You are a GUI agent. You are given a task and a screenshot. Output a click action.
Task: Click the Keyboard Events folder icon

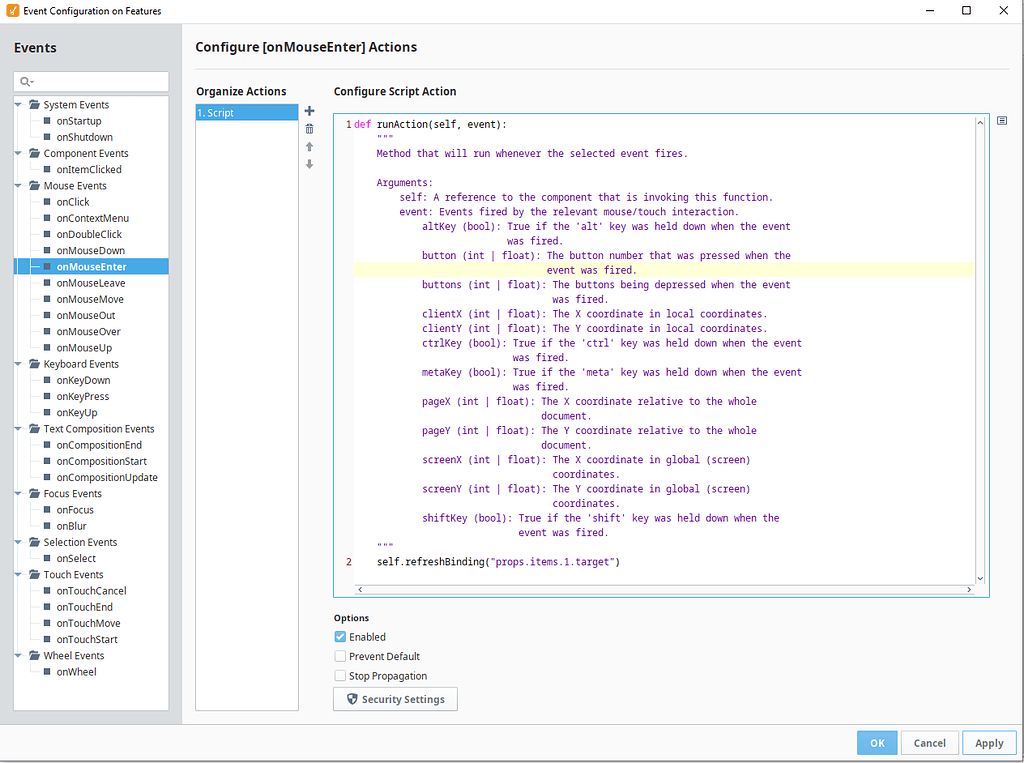(x=34, y=363)
